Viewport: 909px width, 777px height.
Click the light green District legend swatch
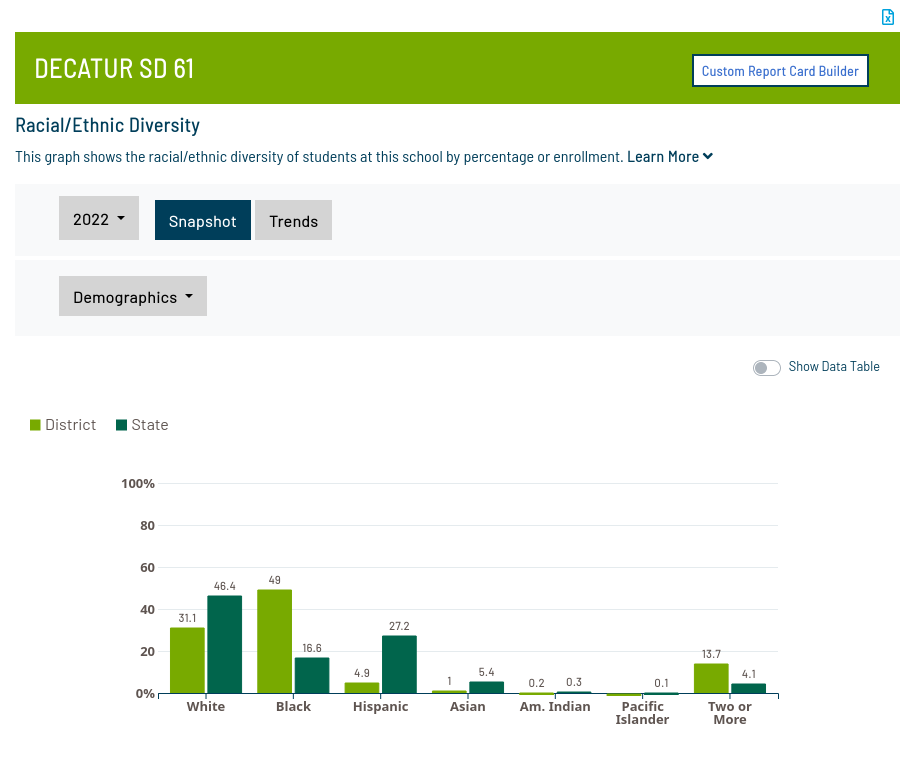click(x=36, y=425)
